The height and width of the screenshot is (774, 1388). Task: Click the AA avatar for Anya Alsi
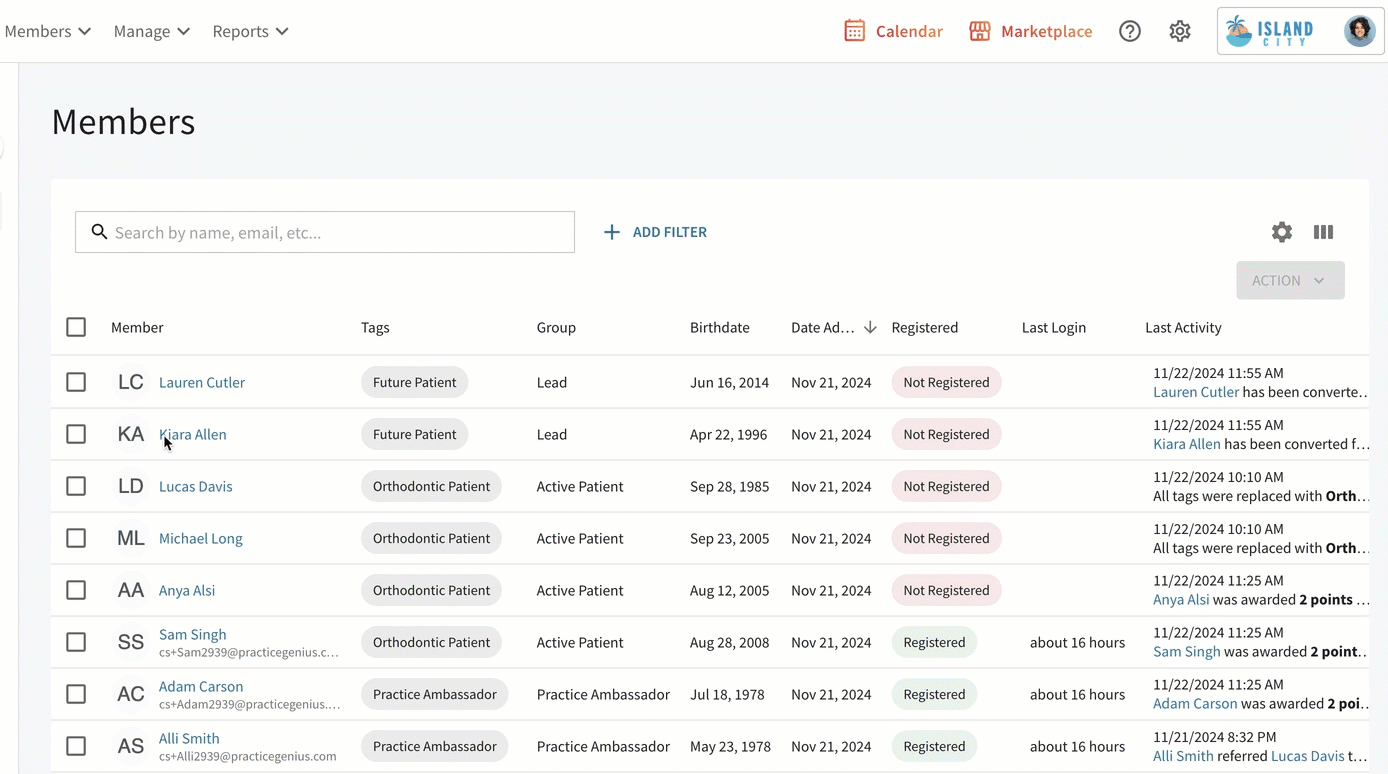point(131,590)
